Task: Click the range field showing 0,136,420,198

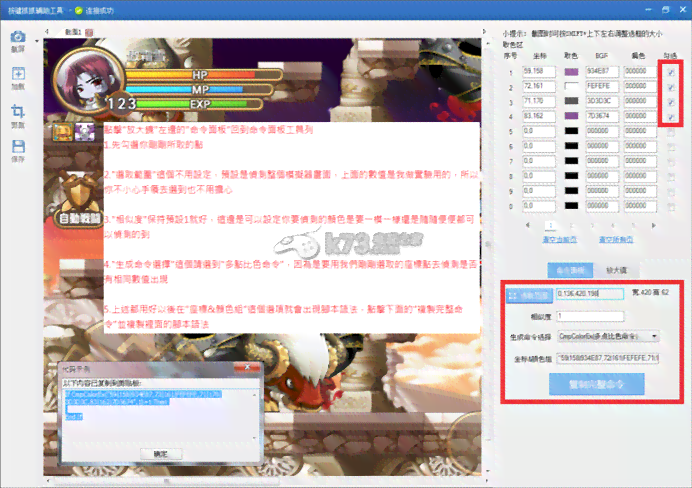Action: 590,293
